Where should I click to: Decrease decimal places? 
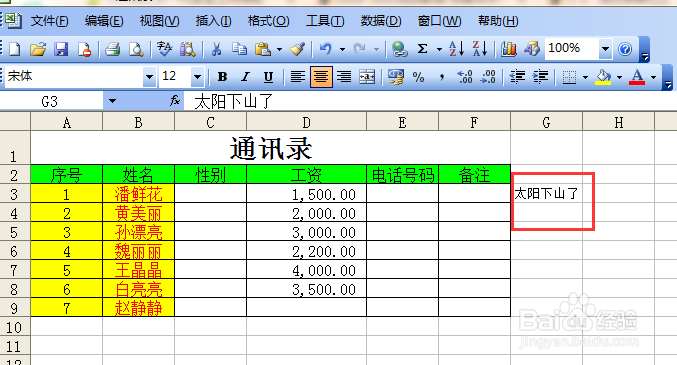click(x=488, y=77)
